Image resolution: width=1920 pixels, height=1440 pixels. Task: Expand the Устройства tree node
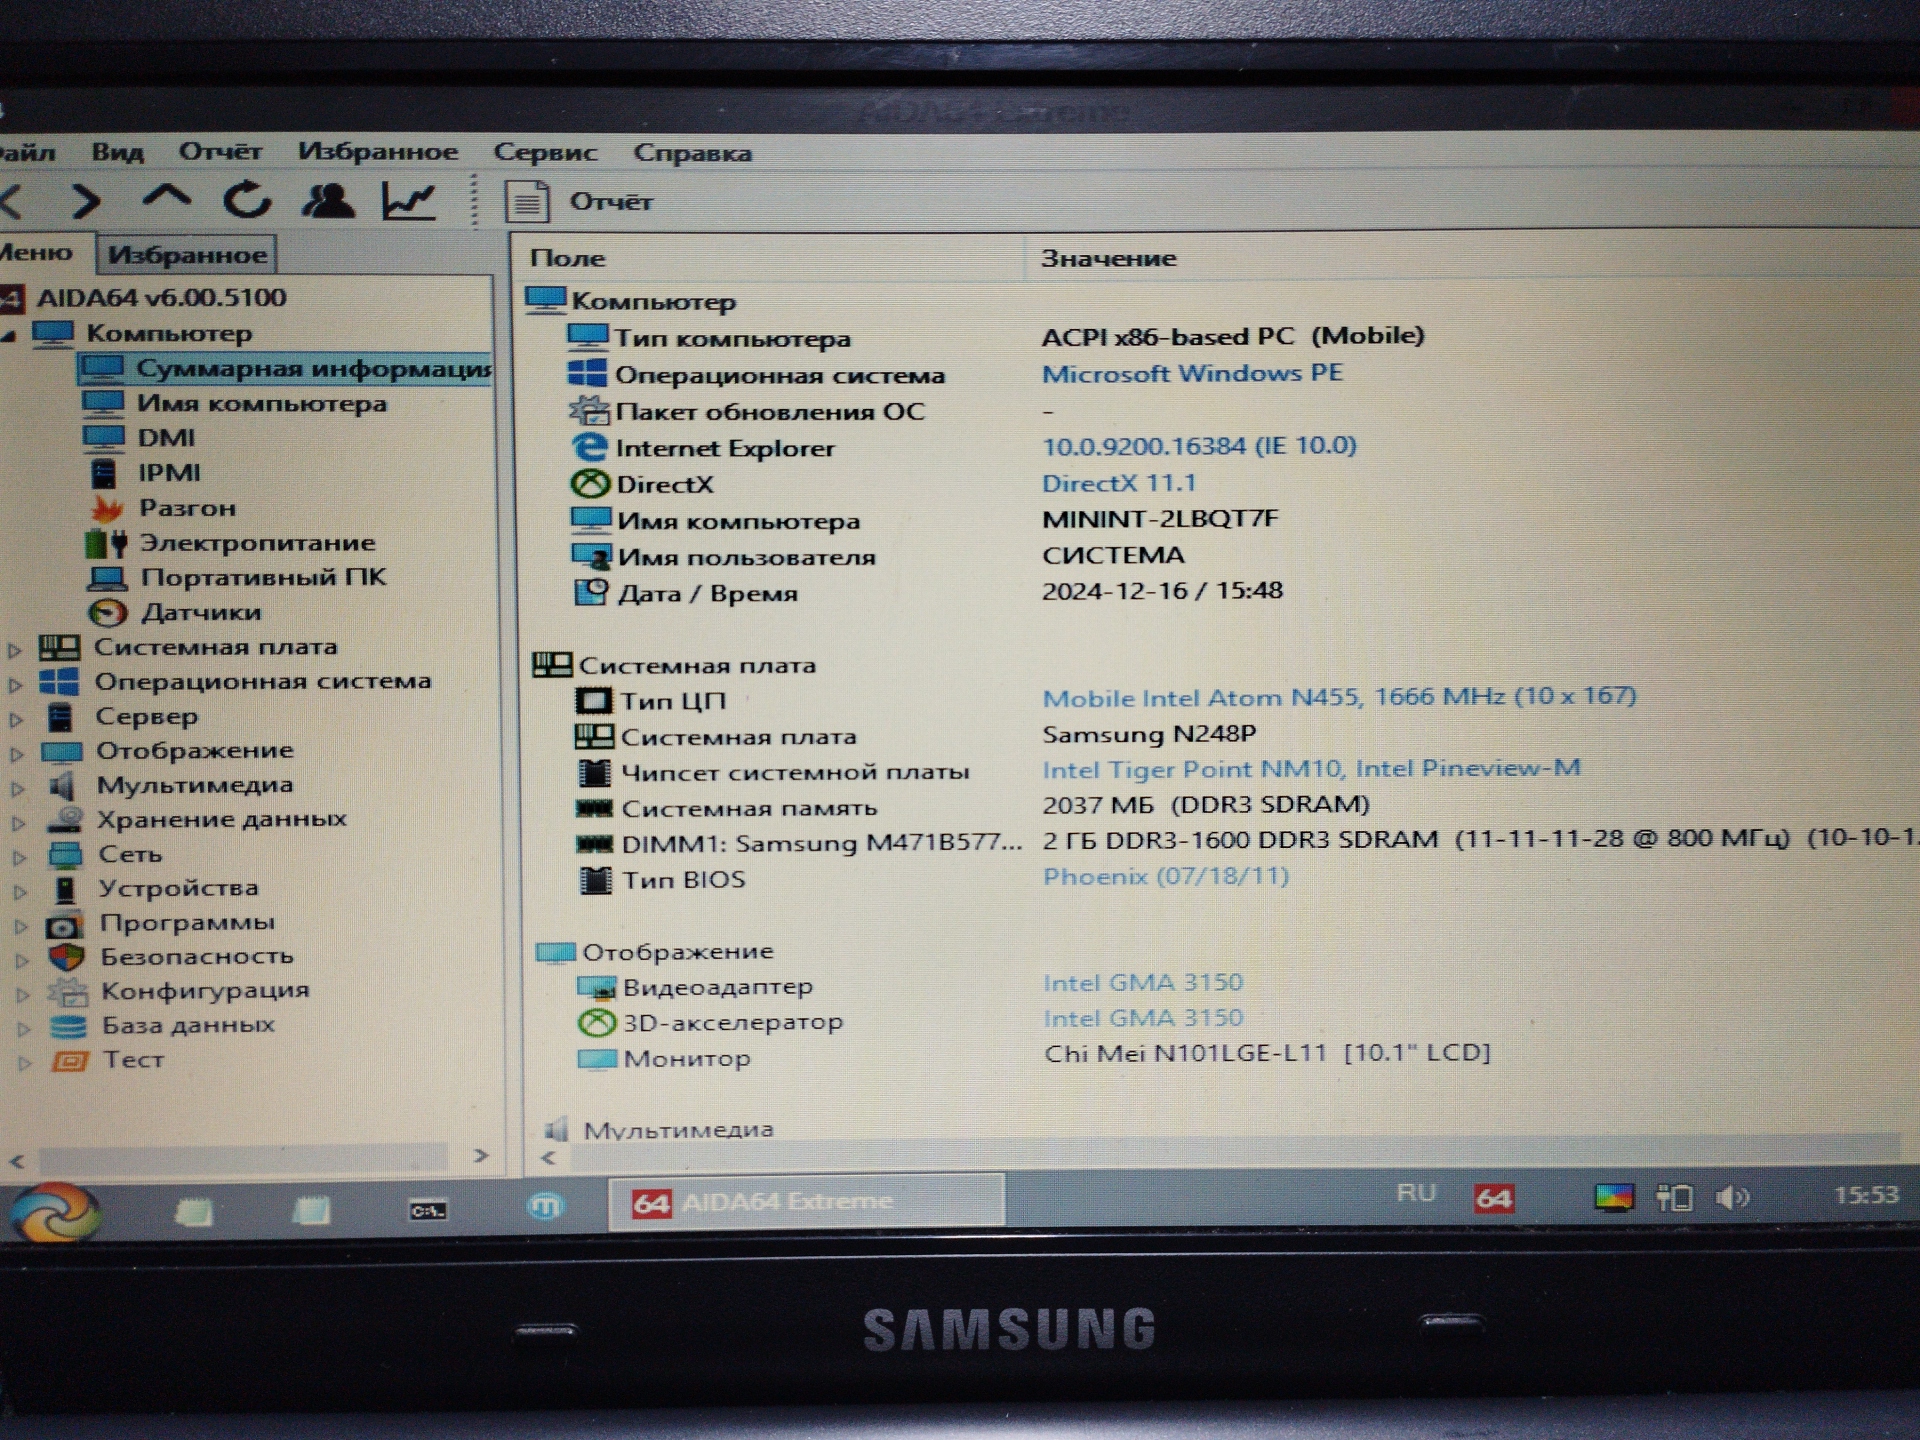point(21,890)
